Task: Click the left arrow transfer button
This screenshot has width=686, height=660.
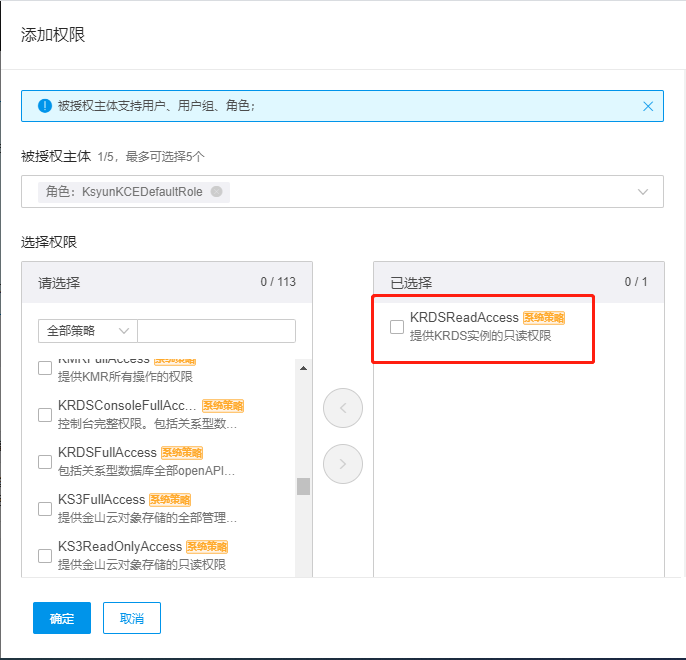Action: [343, 408]
